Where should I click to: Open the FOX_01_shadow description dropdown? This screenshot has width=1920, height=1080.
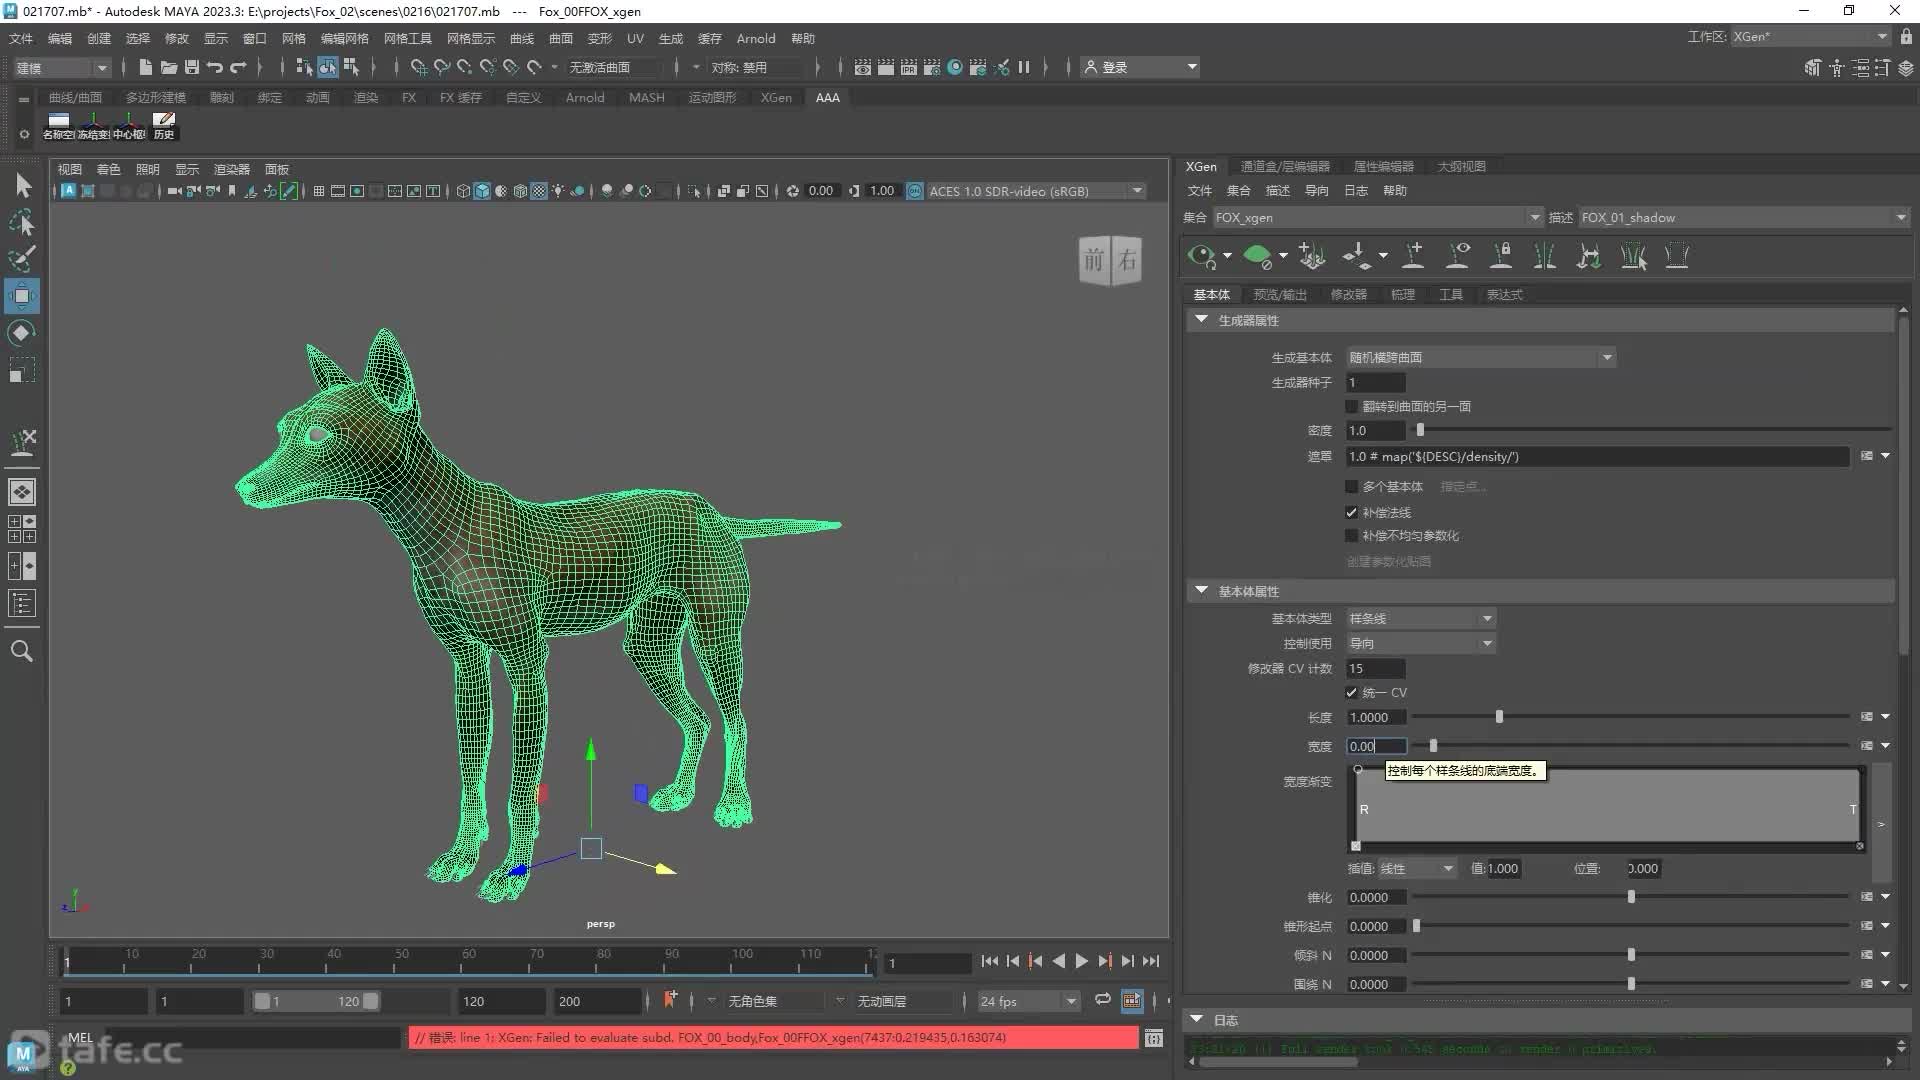(x=1743, y=217)
